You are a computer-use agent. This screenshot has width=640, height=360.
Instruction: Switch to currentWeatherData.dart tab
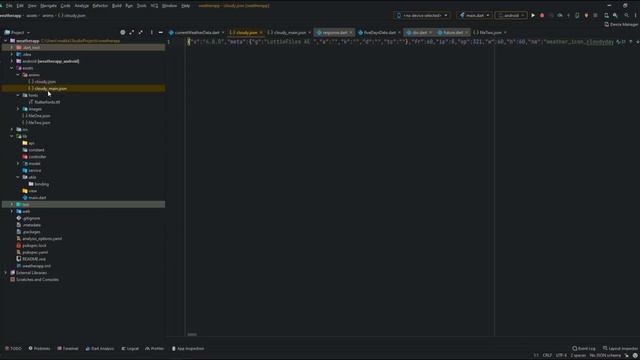point(196,32)
